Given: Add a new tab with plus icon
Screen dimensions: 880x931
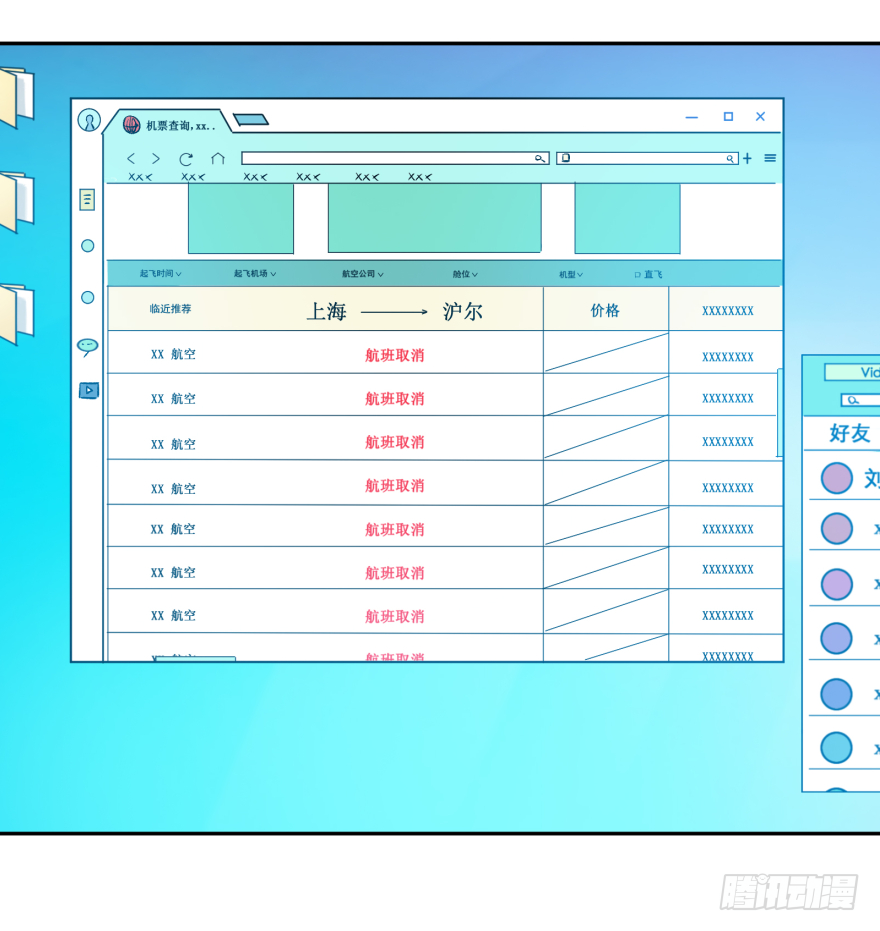Looking at the screenshot, I should tap(748, 159).
